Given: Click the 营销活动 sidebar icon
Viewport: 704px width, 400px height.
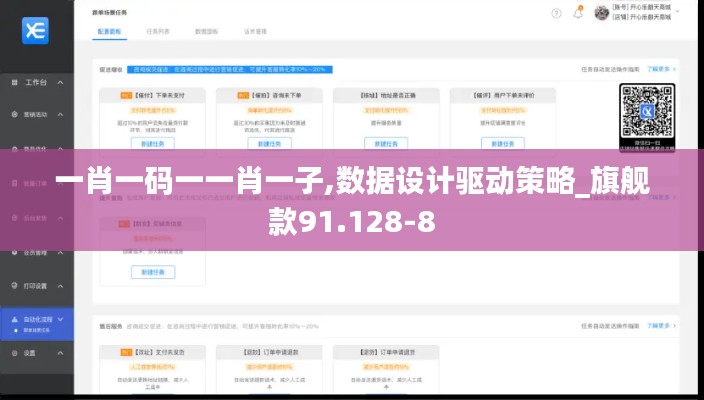Looking at the screenshot, I should click(x=13, y=115).
